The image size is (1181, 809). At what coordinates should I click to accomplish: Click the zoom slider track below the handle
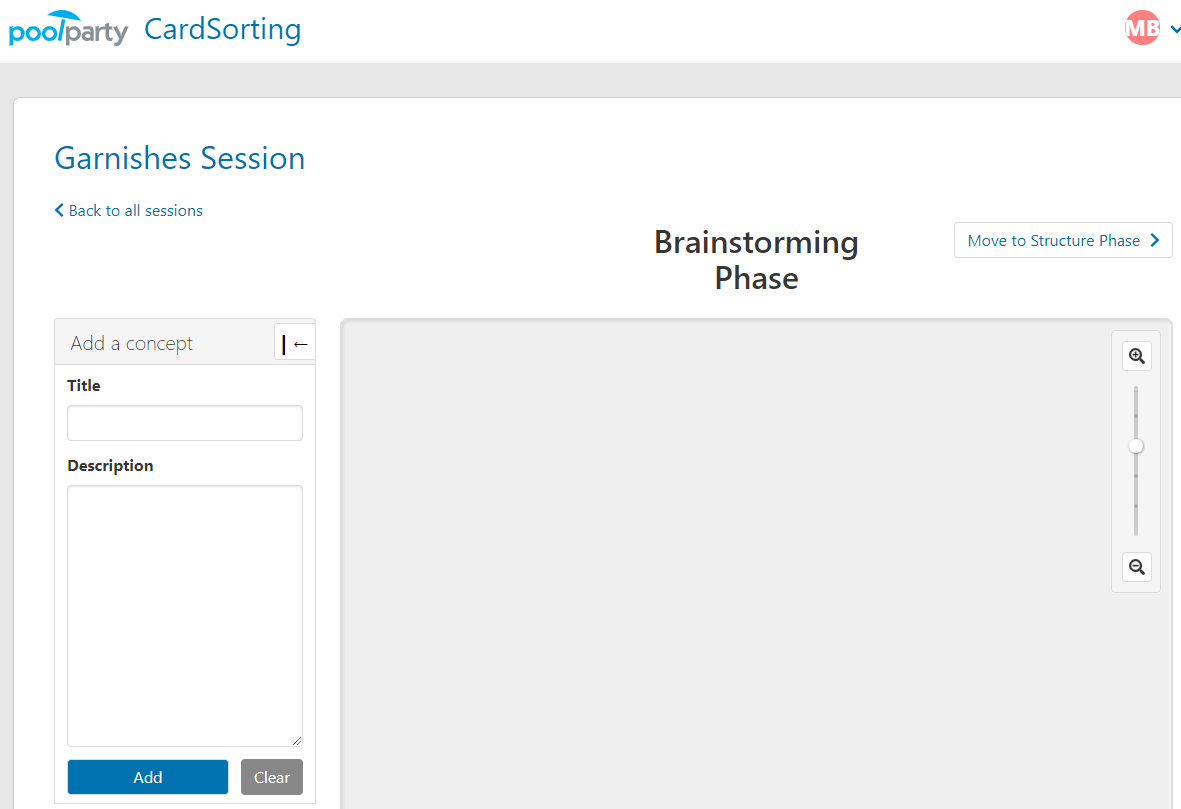tap(1136, 495)
